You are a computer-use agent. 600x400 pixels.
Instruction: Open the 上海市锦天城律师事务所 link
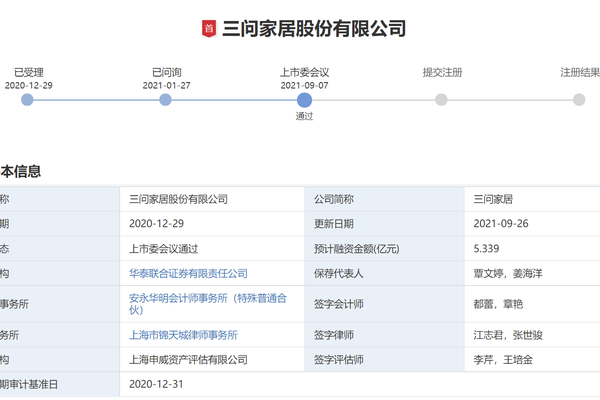click(183, 335)
